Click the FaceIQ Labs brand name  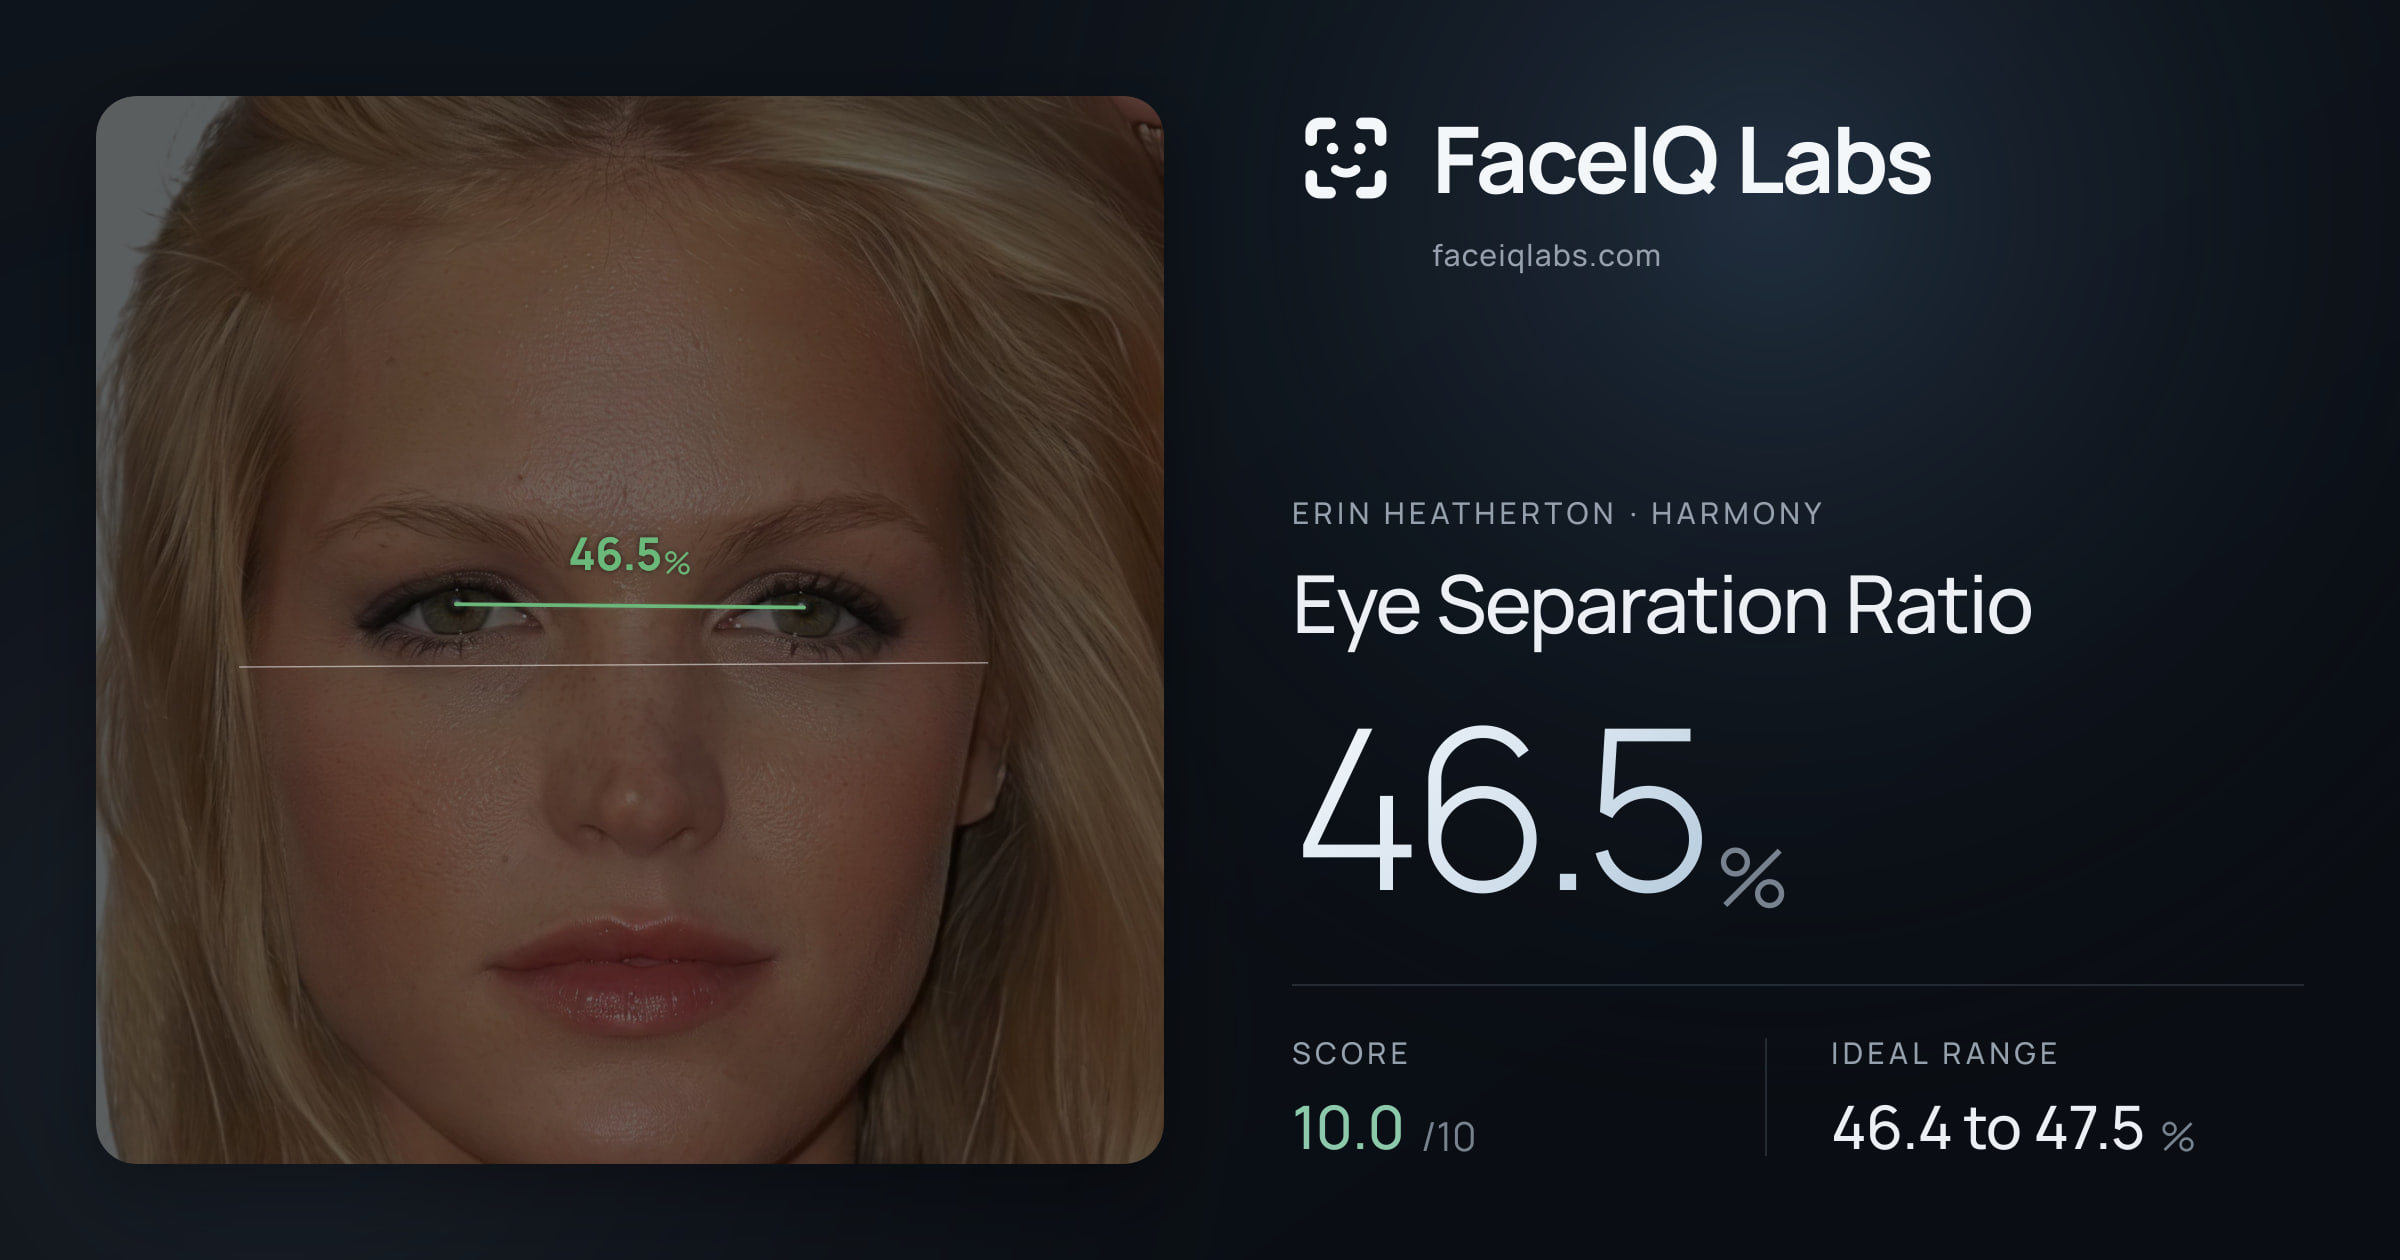[x=1682, y=160]
